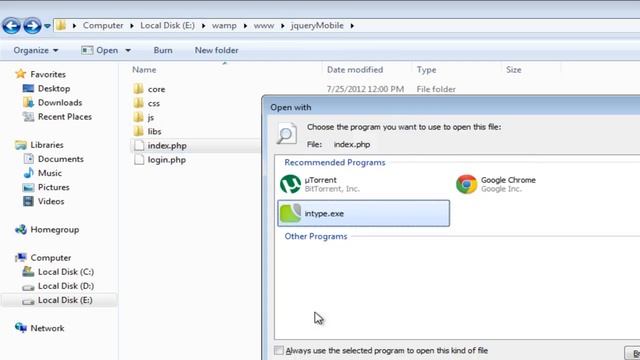Click the Open toolbar button

click(100, 50)
